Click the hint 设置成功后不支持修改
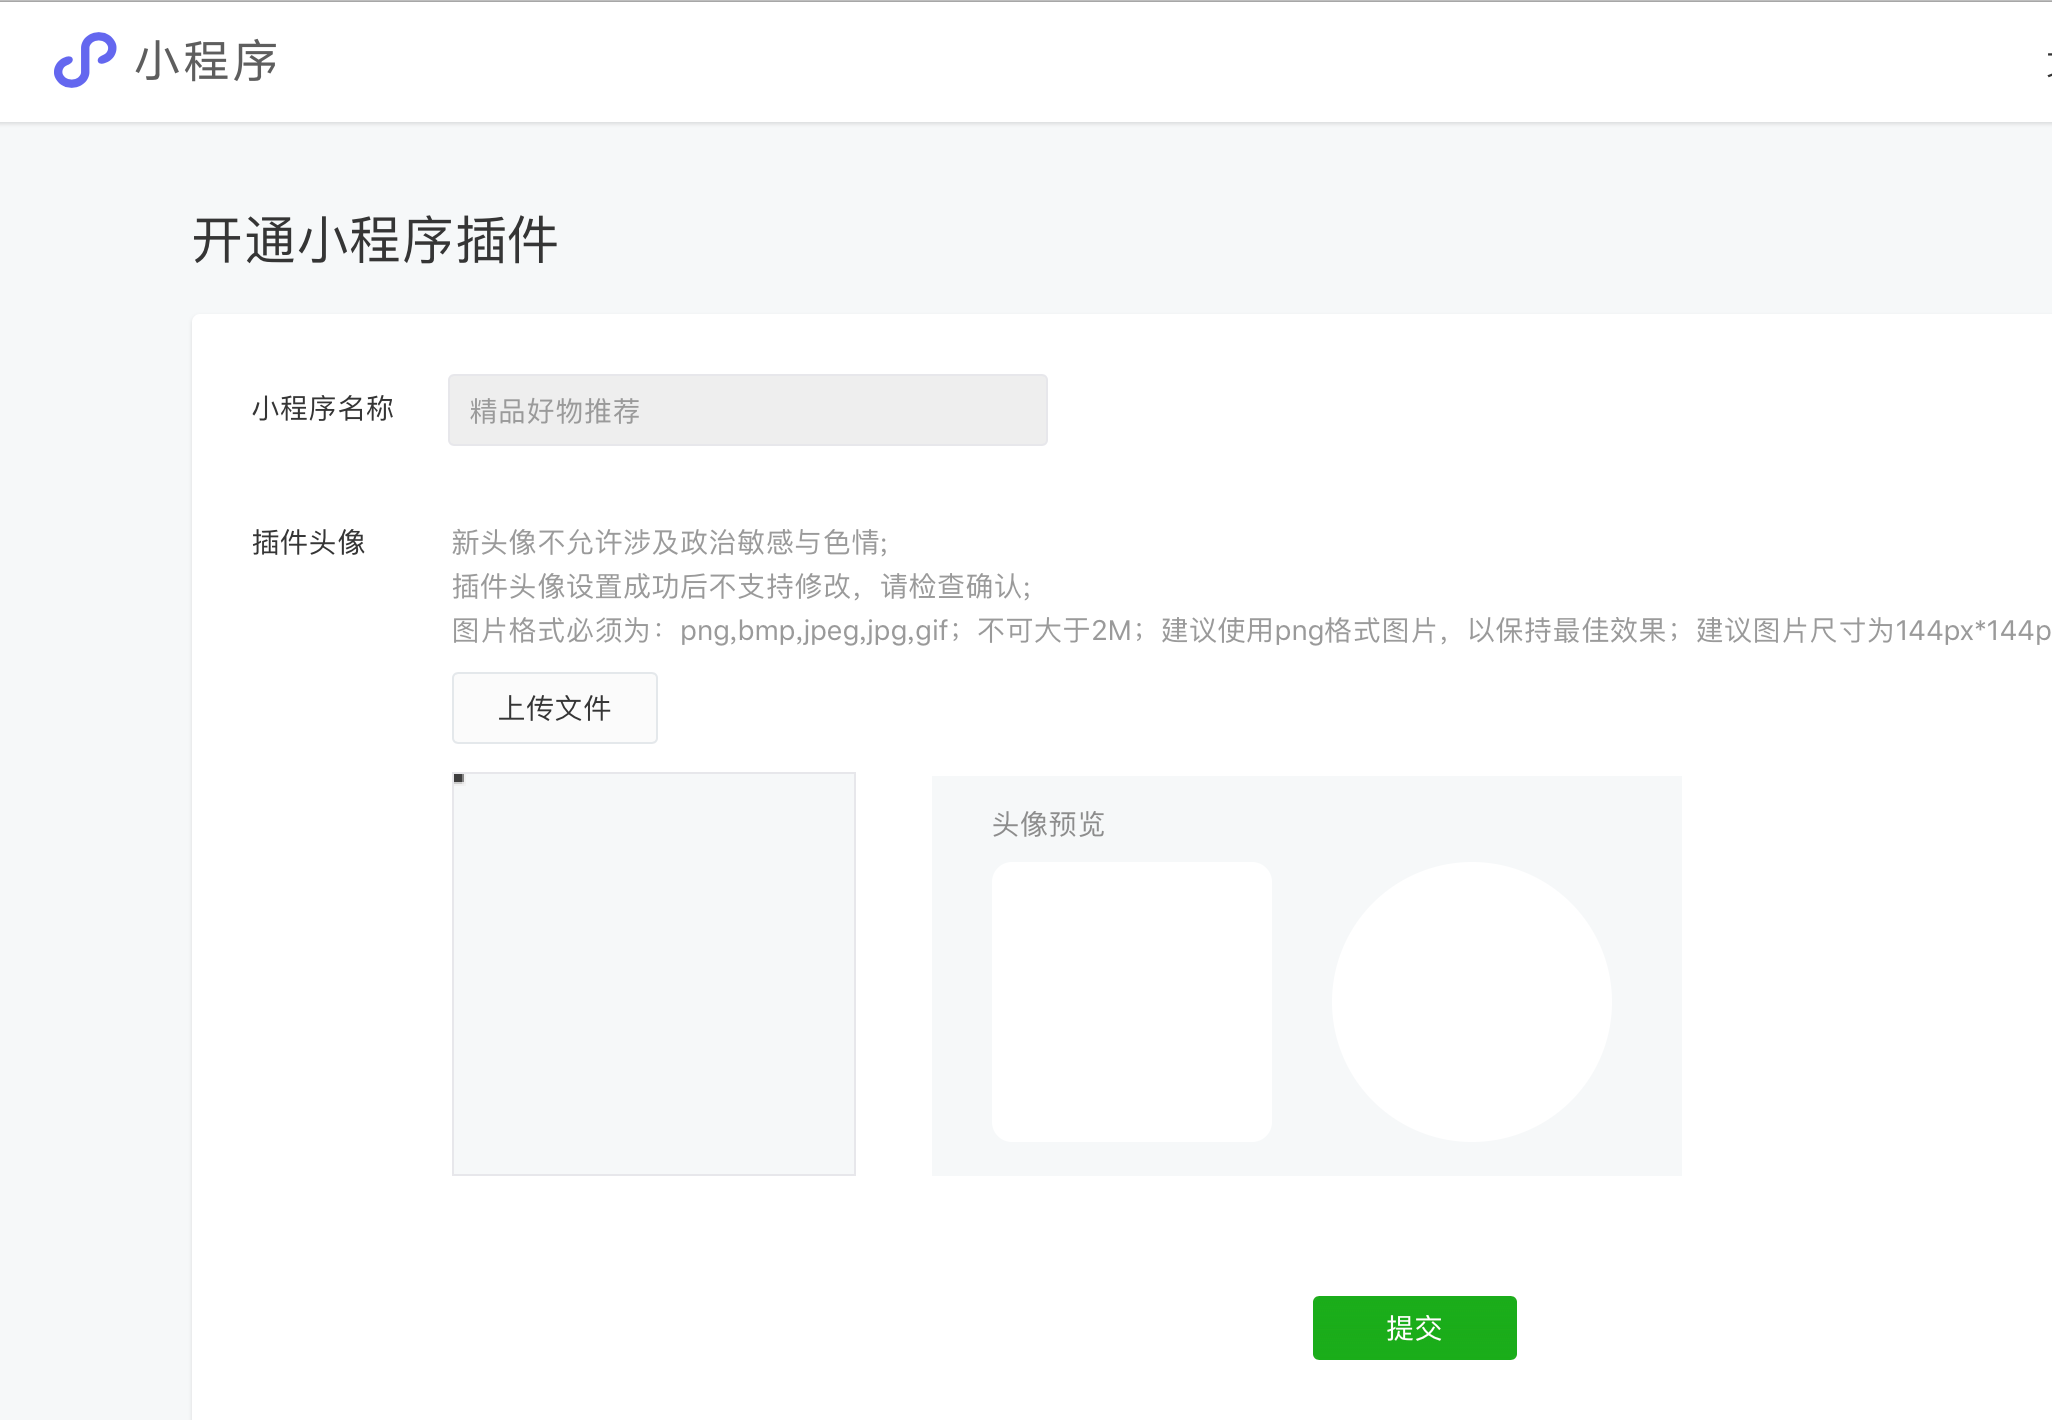Image resolution: width=2052 pixels, height=1420 pixels. click(740, 586)
